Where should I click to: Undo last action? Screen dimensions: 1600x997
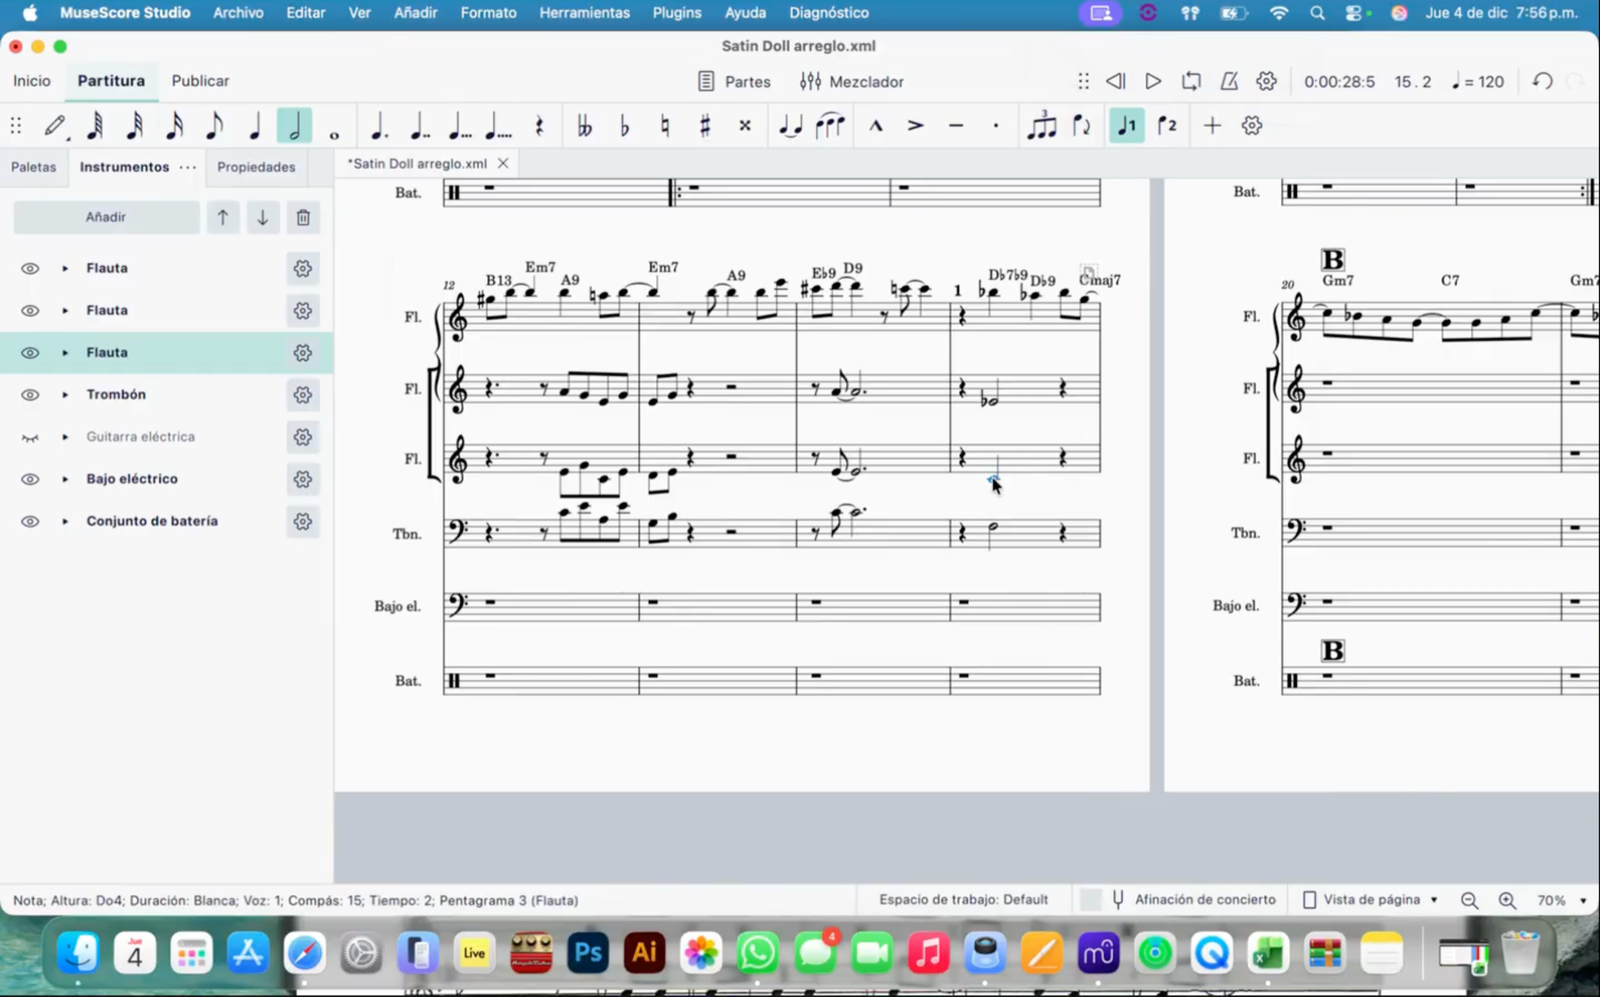(1543, 81)
